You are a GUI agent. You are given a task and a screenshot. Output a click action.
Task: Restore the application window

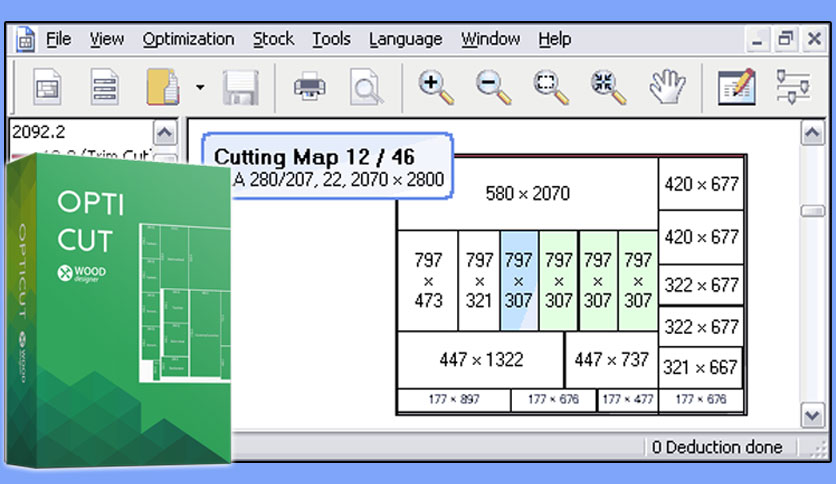pyautogui.click(x=785, y=39)
